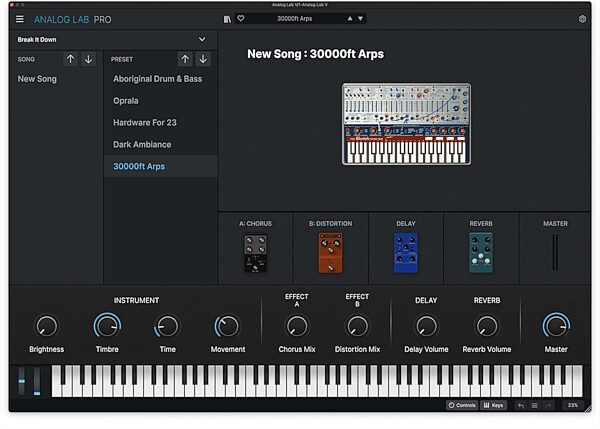
Task: Open the hamburger main menu
Action: point(20,19)
